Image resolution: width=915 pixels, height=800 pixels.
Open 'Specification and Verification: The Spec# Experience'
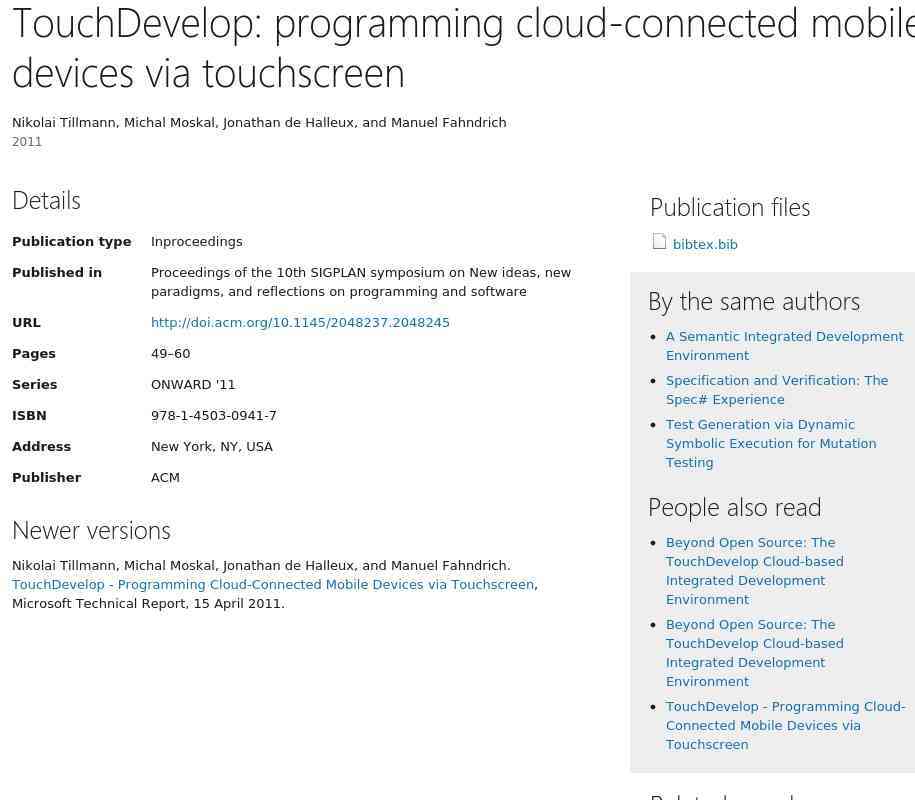pyautogui.click(x=777, y=390)
